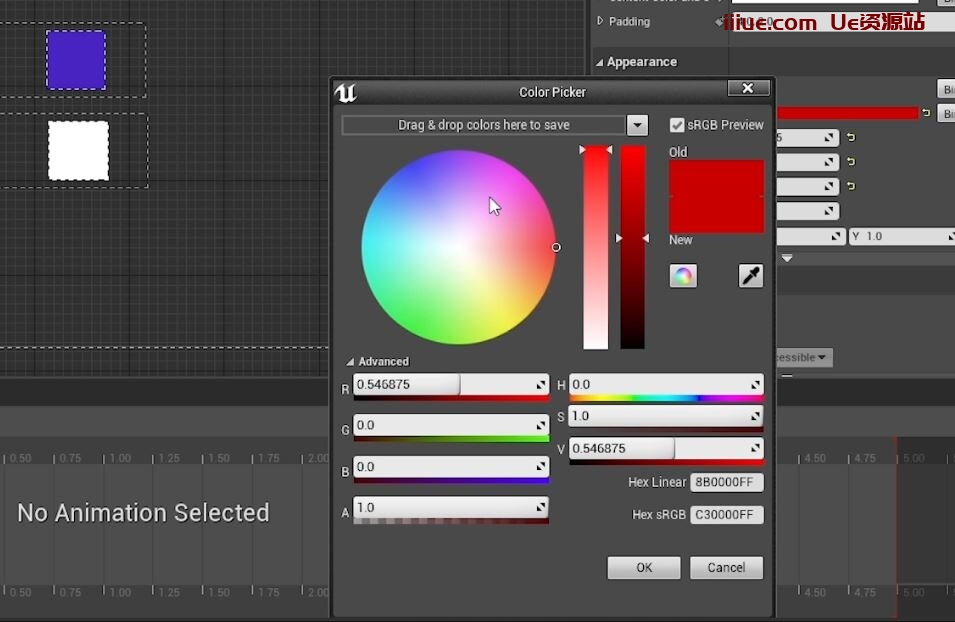Cancel the Color Picker dialog
The height and width of the screenshot is (622, 955).
(x=726, y=568)
